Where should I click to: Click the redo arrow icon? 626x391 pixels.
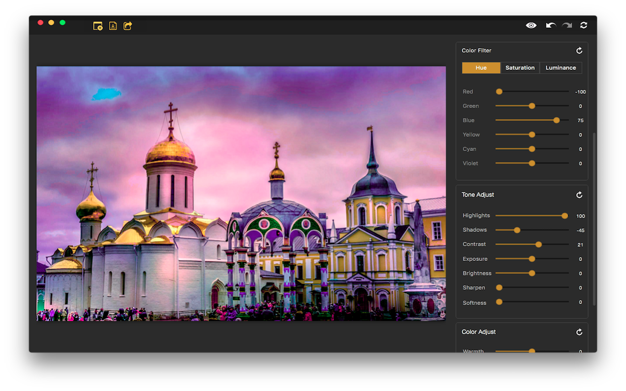pyautogui.click(x=567, y=26)
